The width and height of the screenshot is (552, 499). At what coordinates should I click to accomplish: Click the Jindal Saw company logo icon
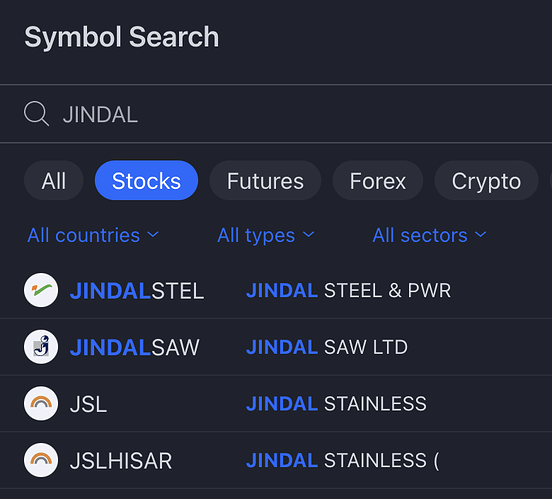(41, 347)
